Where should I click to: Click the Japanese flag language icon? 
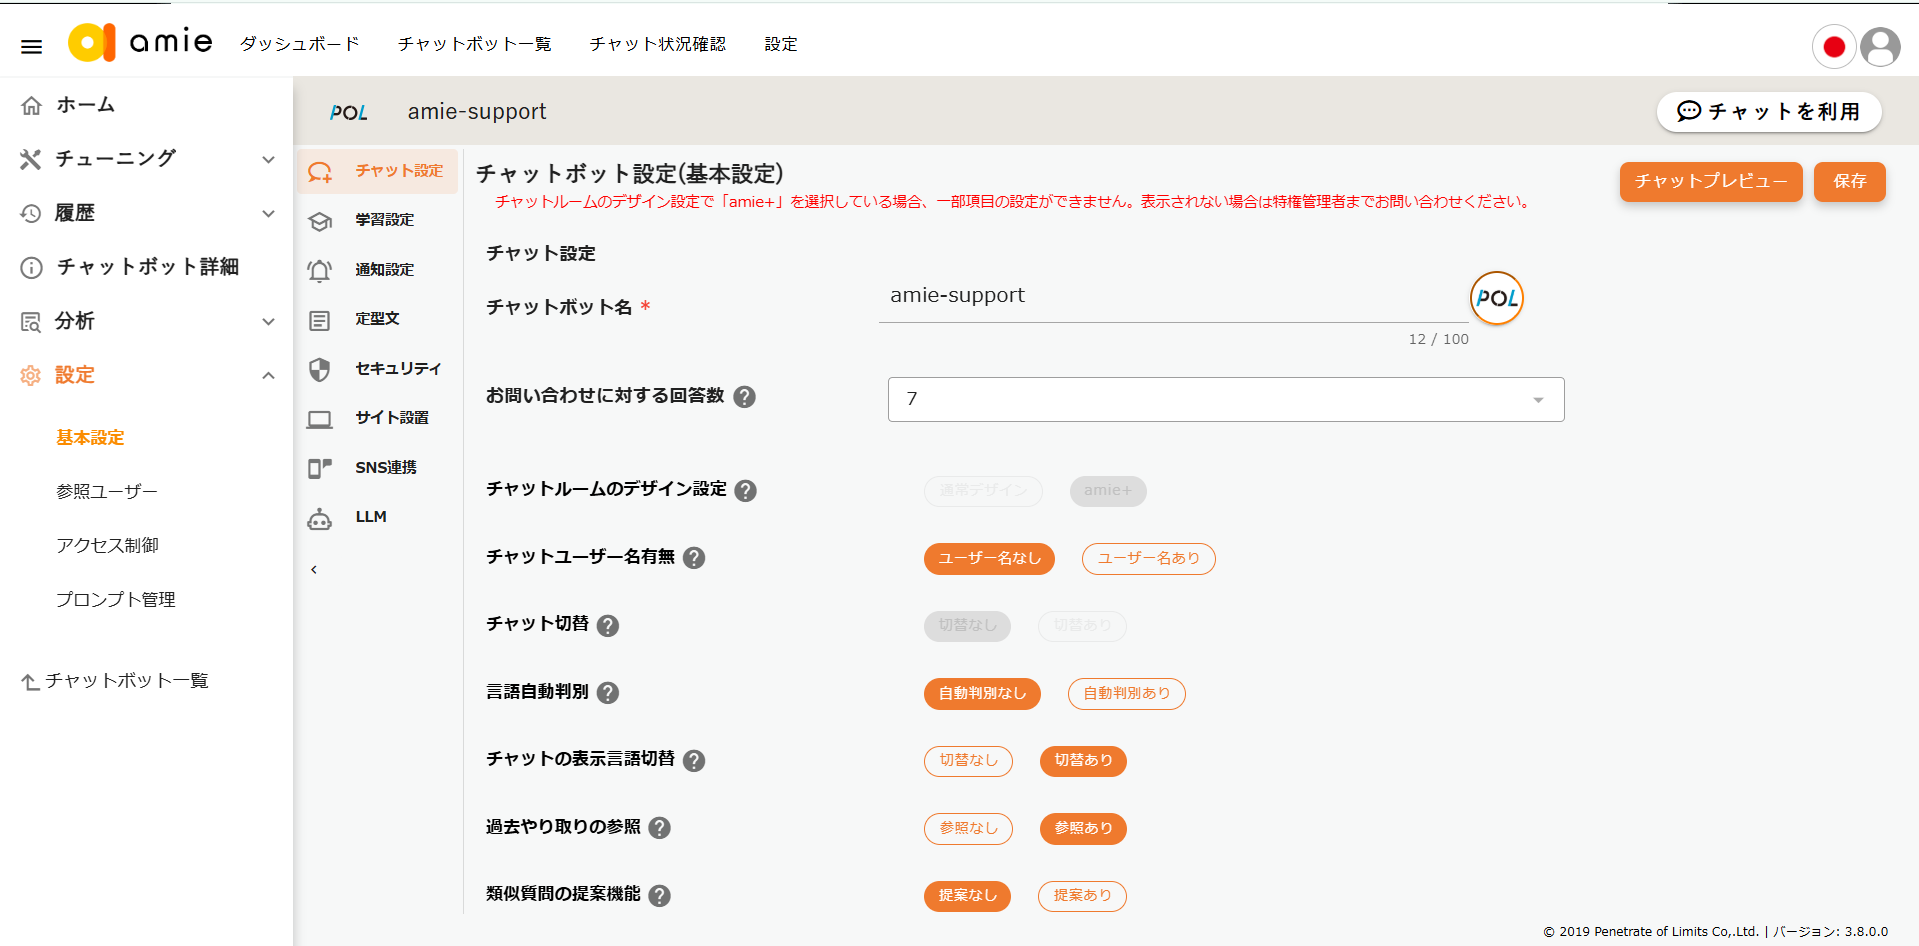[1833, 47]
